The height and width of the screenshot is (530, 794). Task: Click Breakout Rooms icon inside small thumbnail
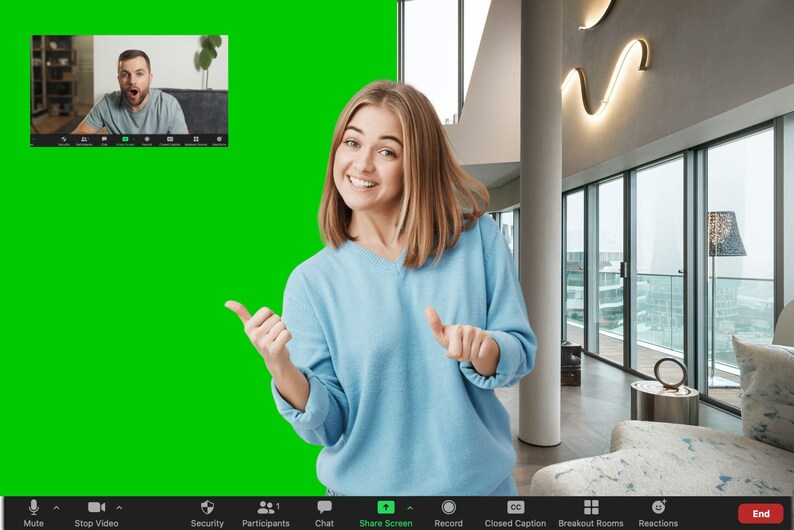tap(196, 139)
